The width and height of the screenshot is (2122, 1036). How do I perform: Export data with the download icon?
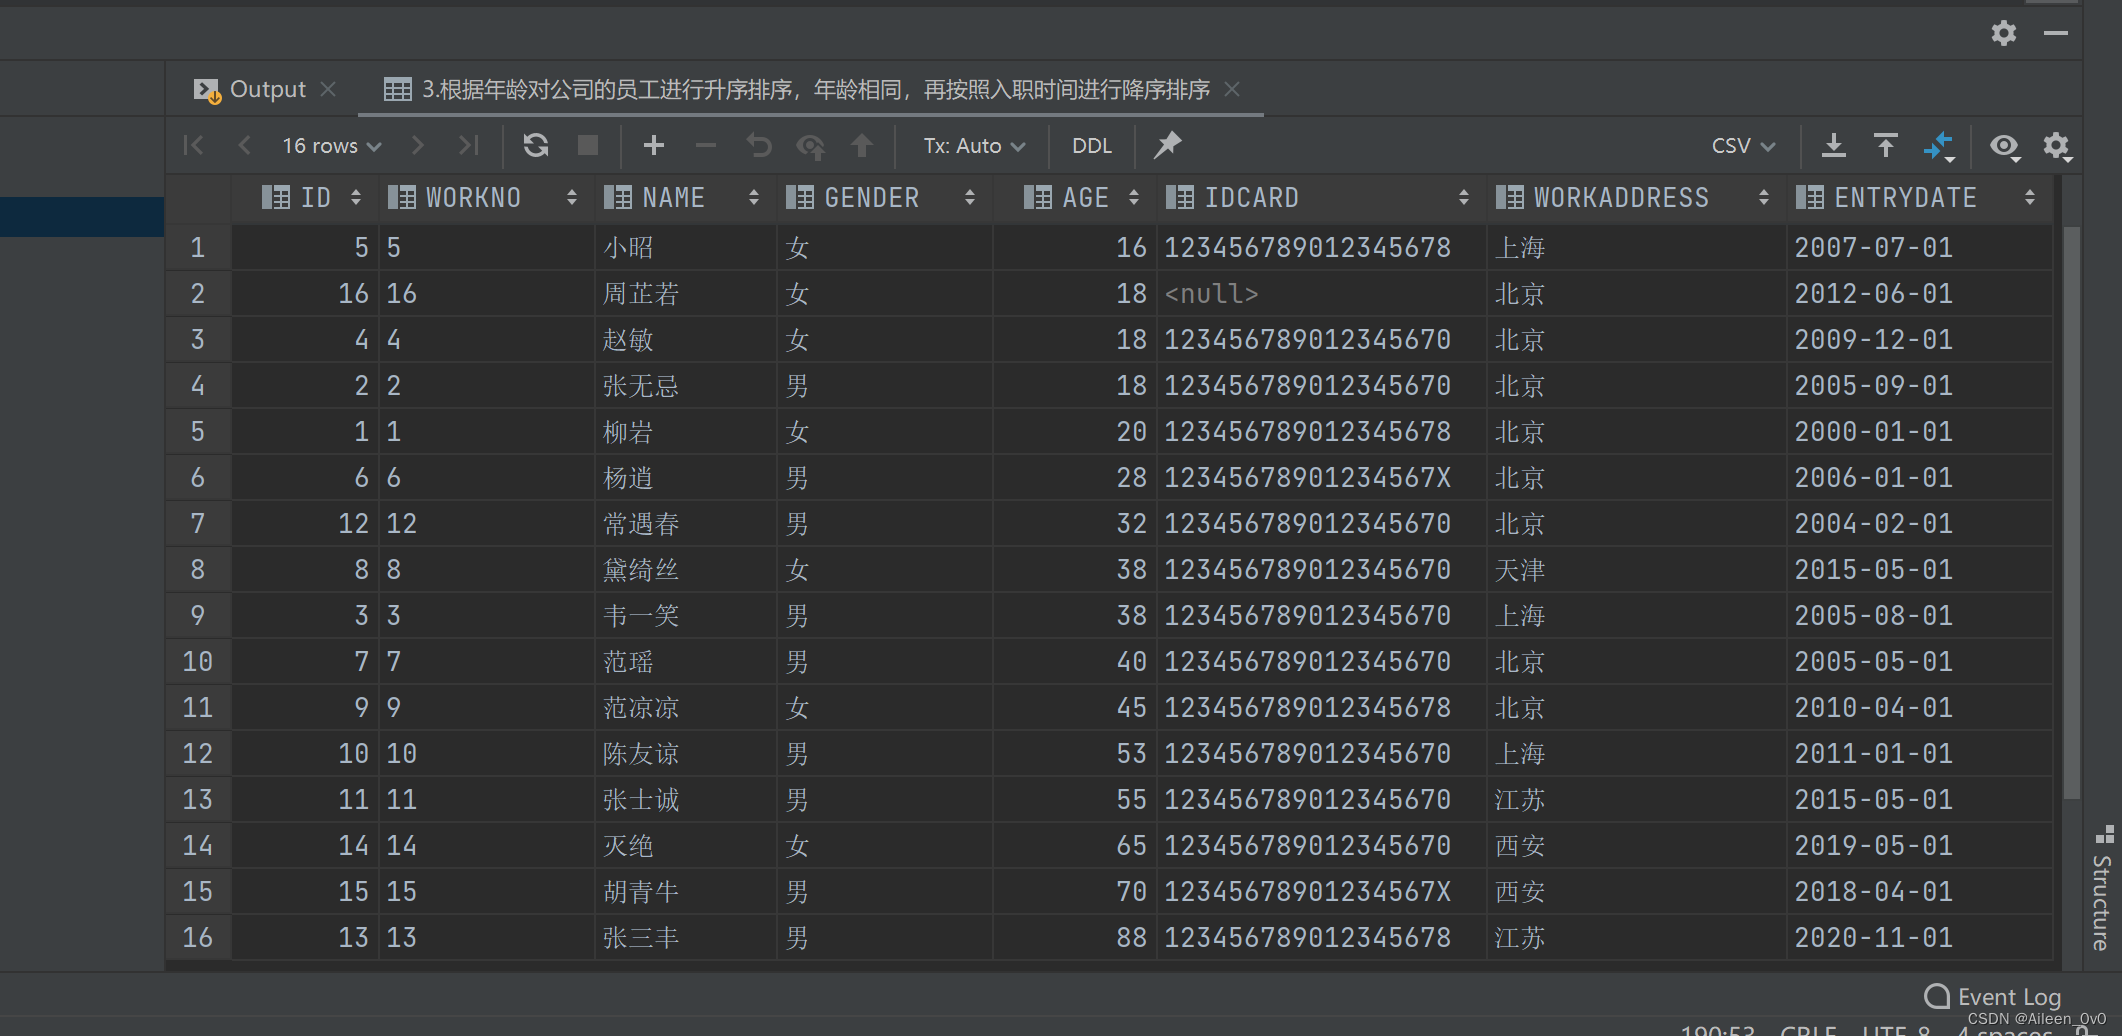[x=1834, y=146]
